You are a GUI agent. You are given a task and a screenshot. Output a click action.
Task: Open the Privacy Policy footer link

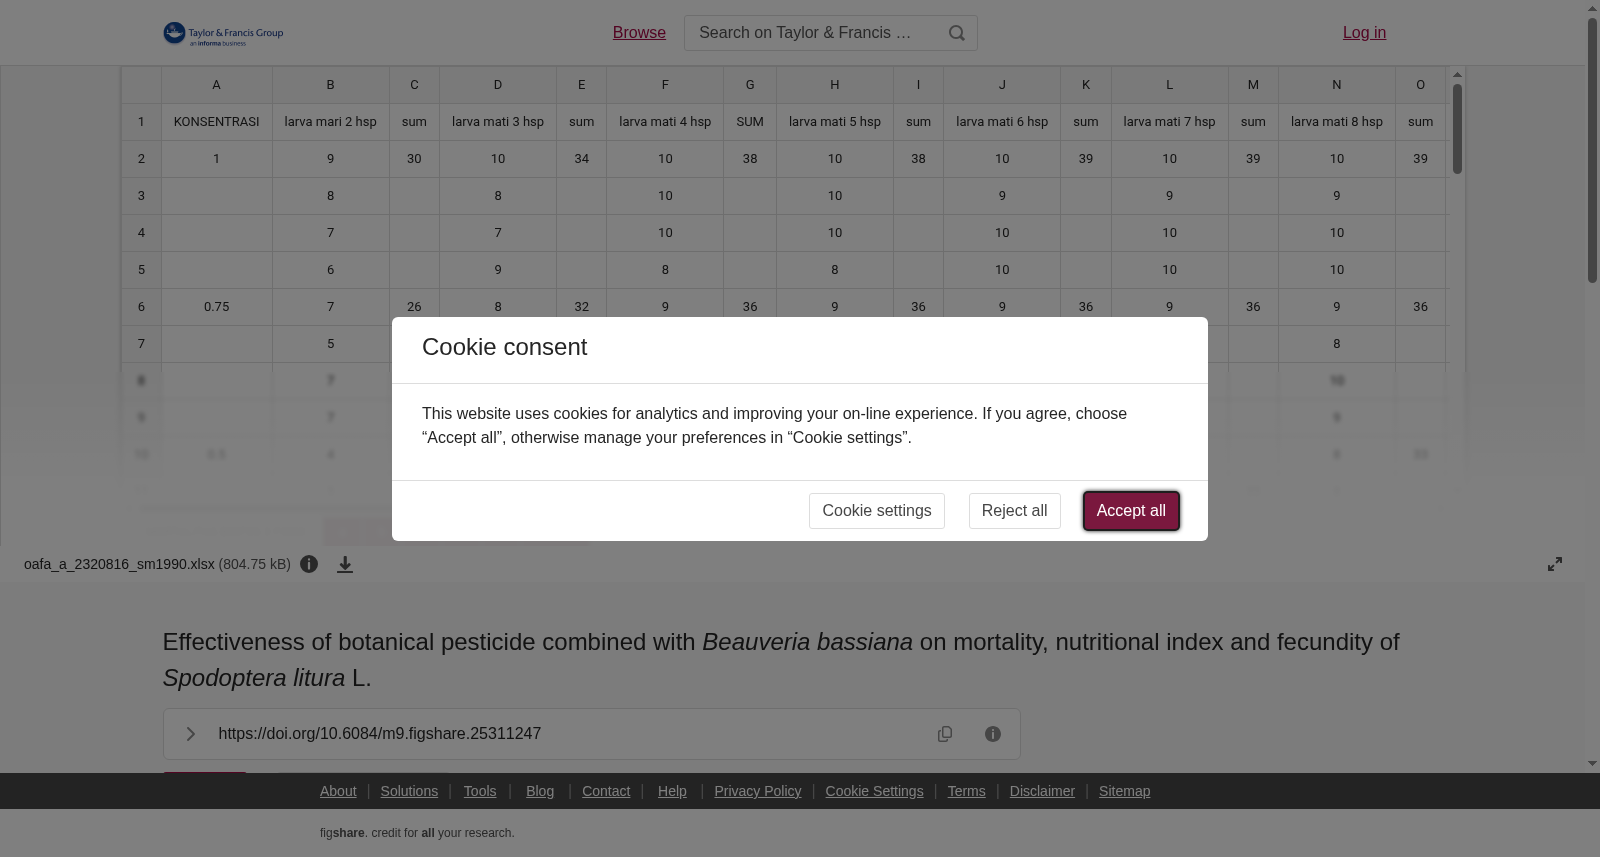[x=758, y=791]
